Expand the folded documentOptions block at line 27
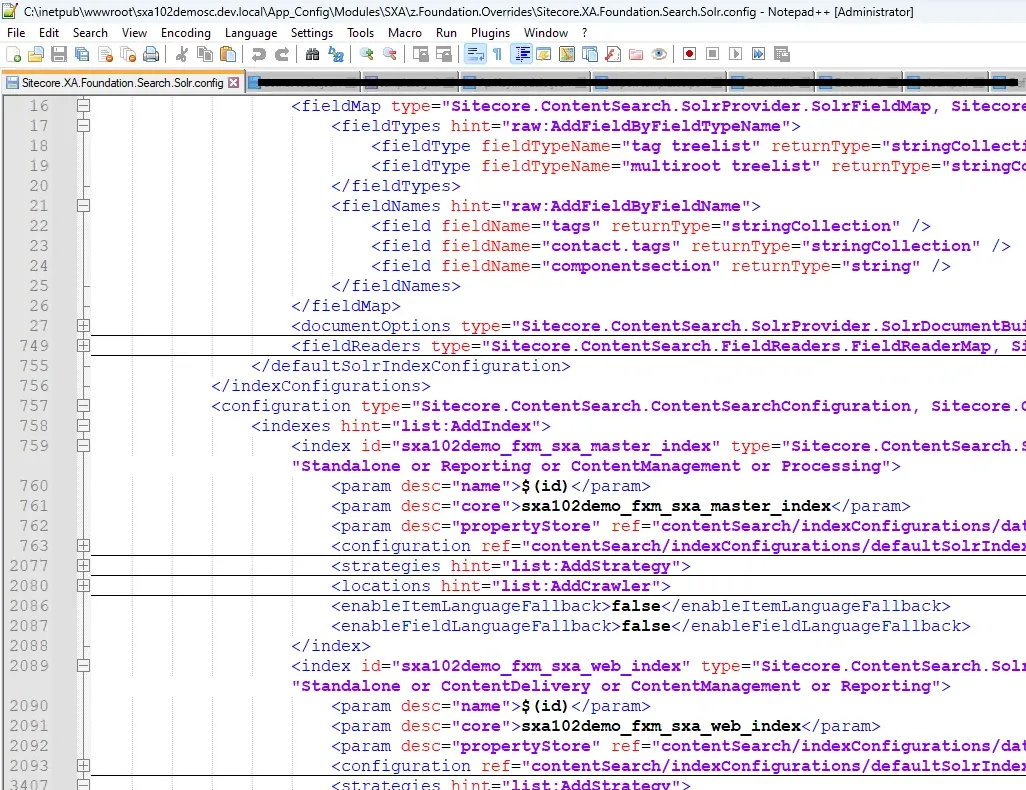The height and width of the screenshot is (790, 1026). [x=83, y=325]
